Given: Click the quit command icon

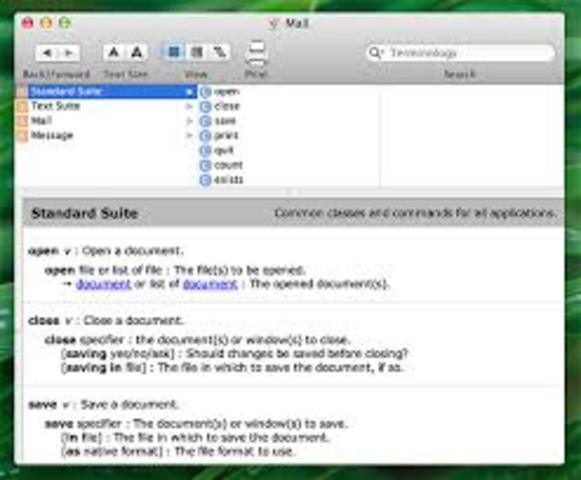Looking at the screenshot, I should pos(205,150).
